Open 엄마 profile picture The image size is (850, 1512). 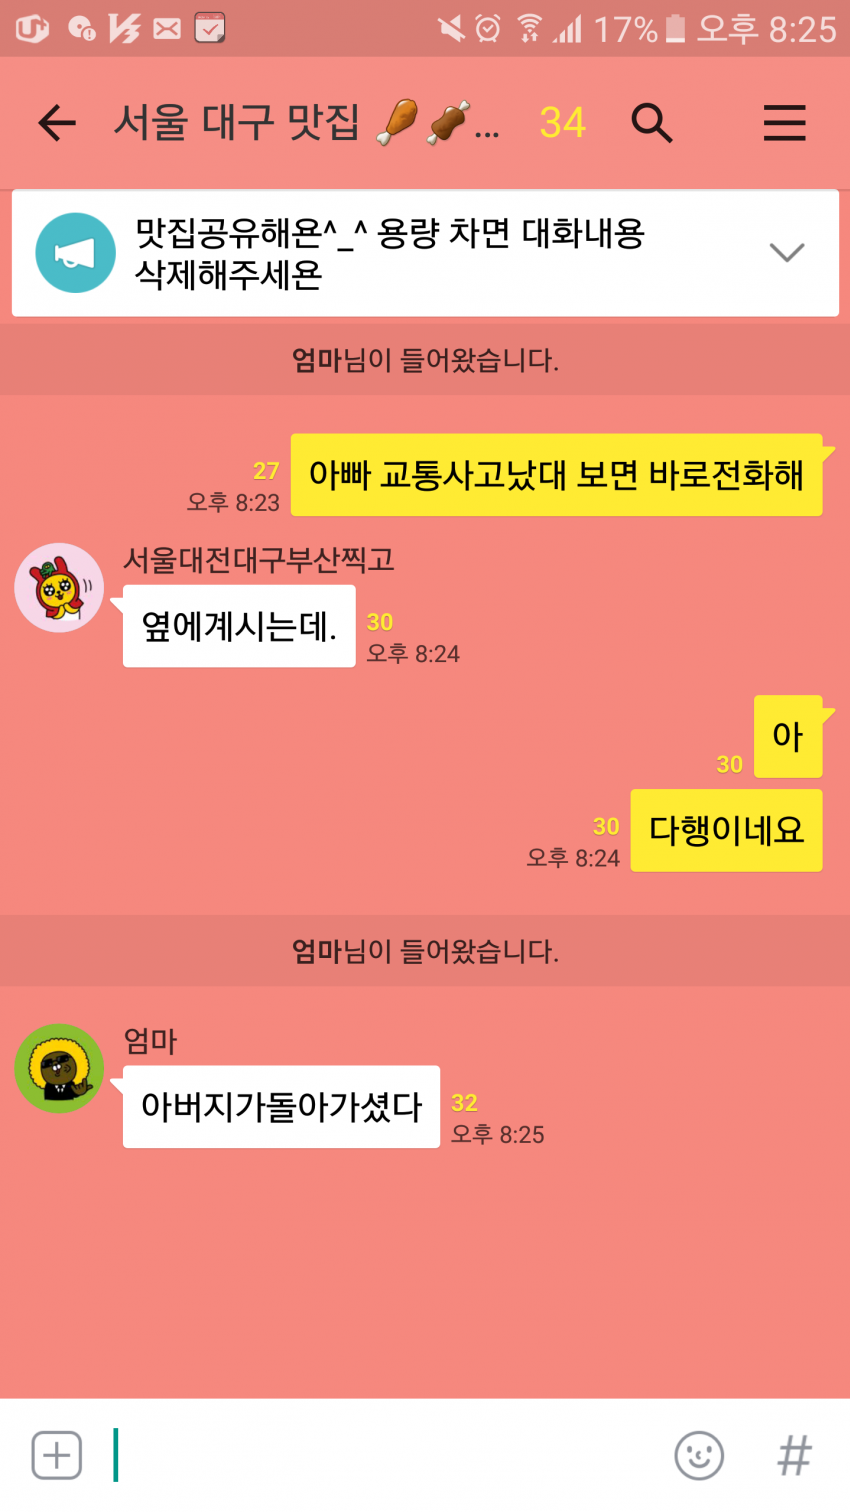click(x=59, y=1068)
